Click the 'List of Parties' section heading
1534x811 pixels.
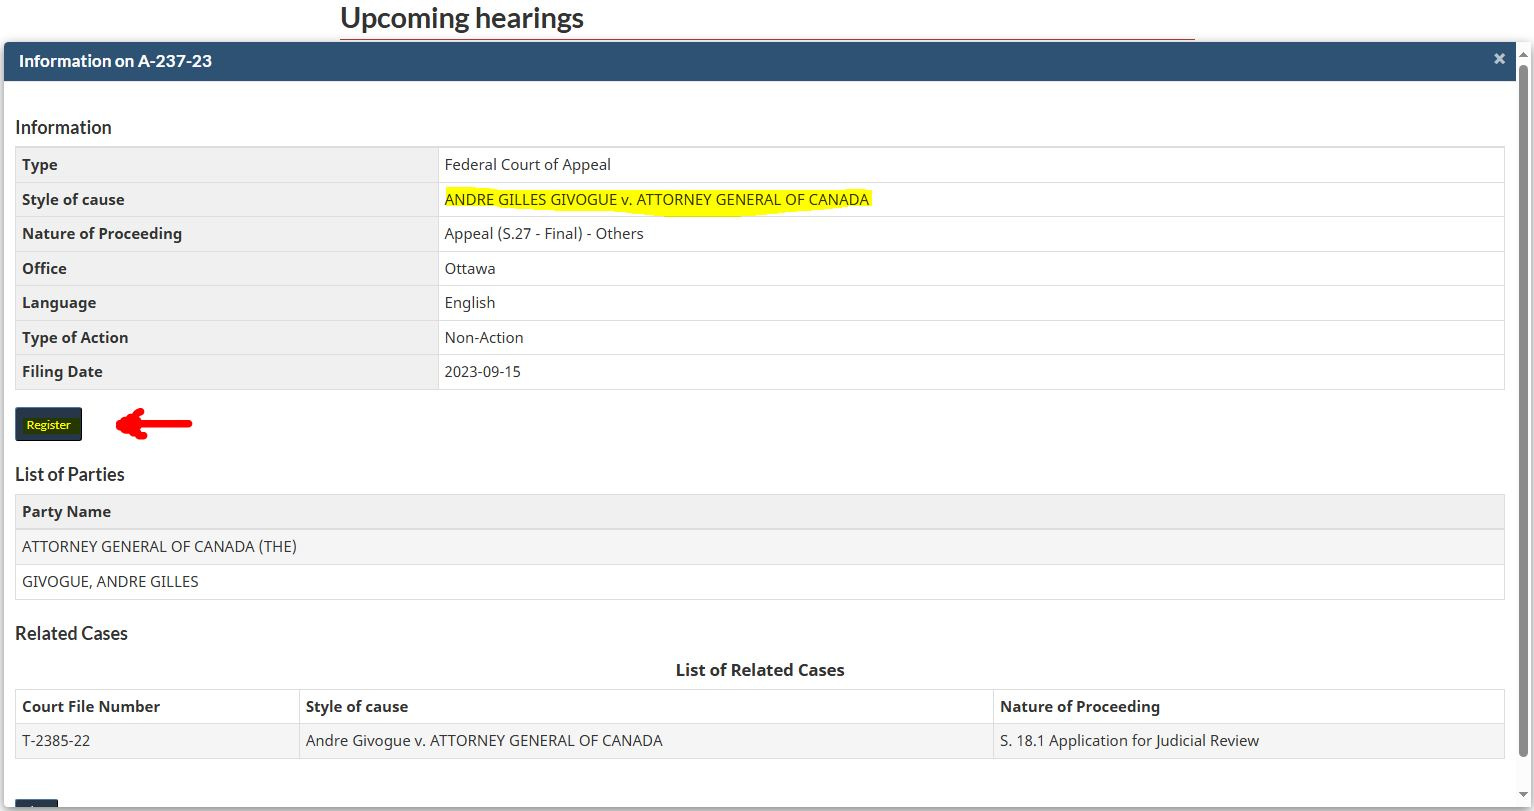click(x=70, y=475)
